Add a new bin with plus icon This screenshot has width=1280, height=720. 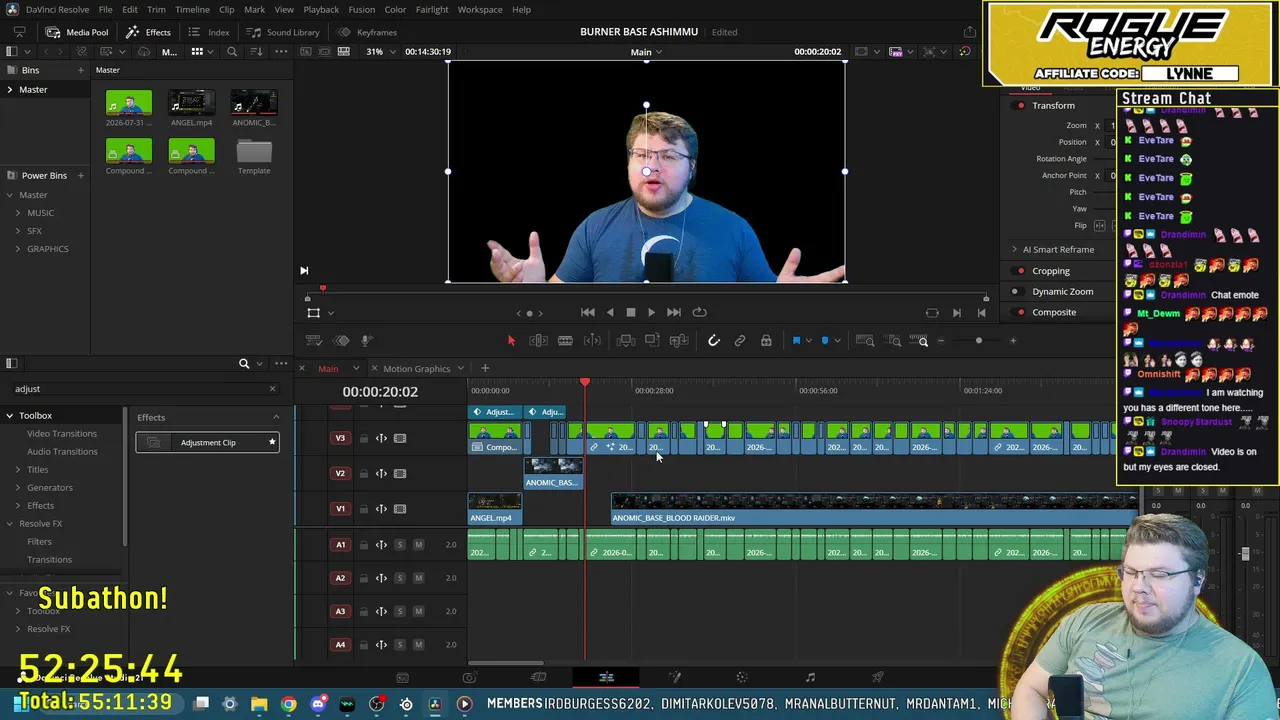(80, 70)
